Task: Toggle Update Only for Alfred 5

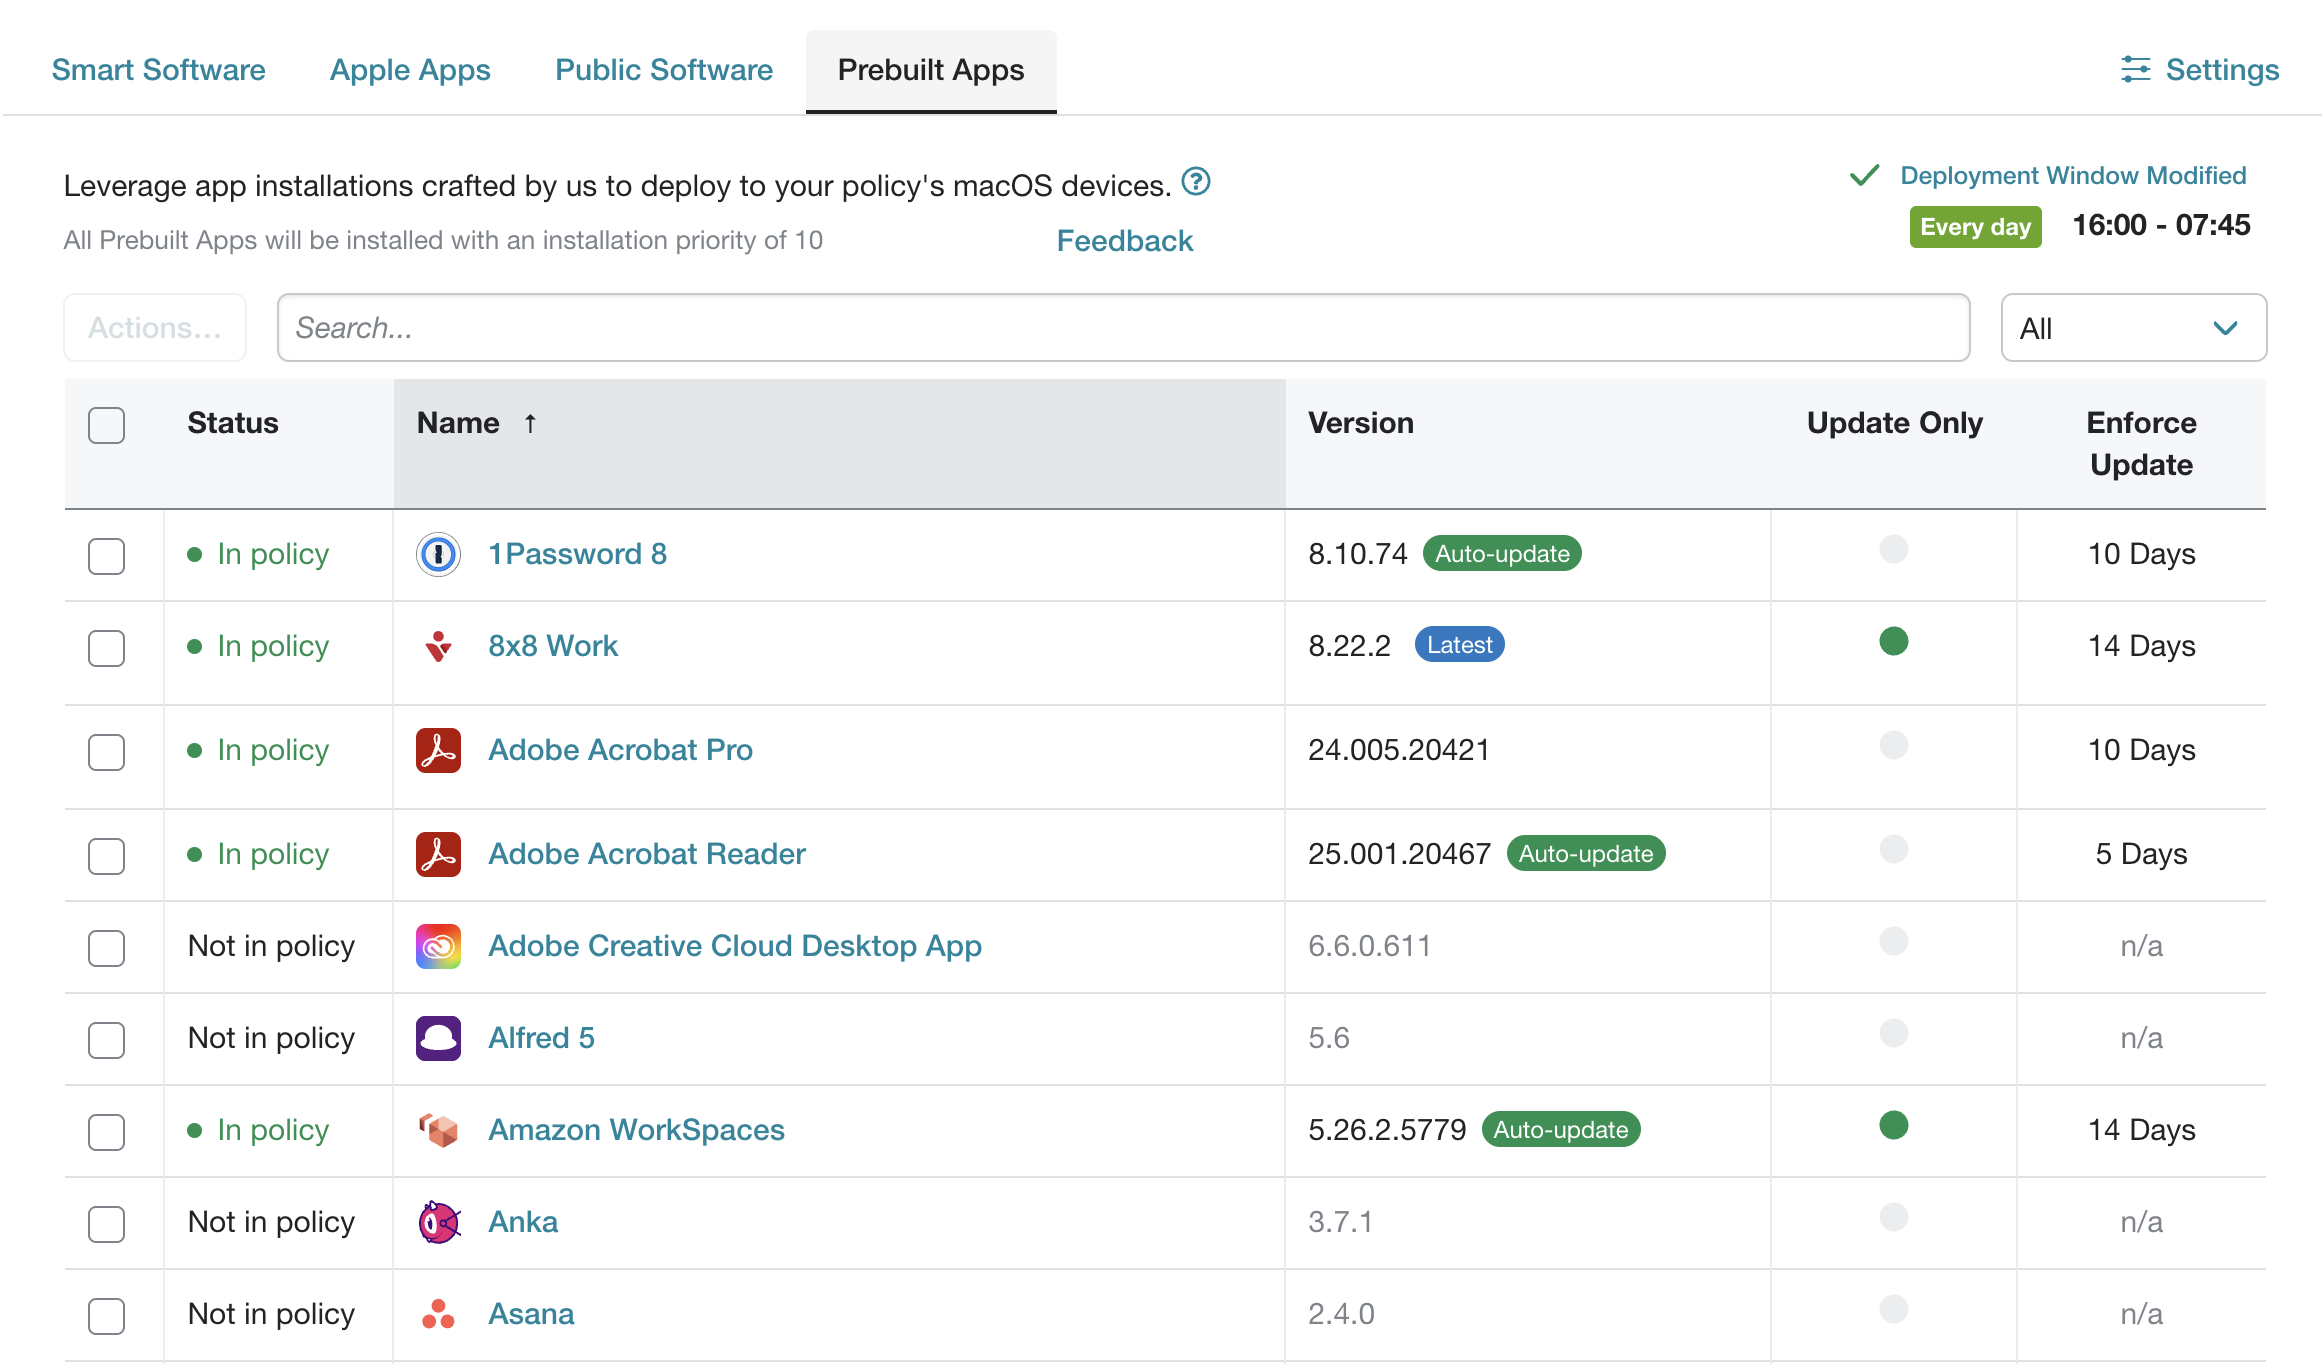Action: (1894, 1033)
